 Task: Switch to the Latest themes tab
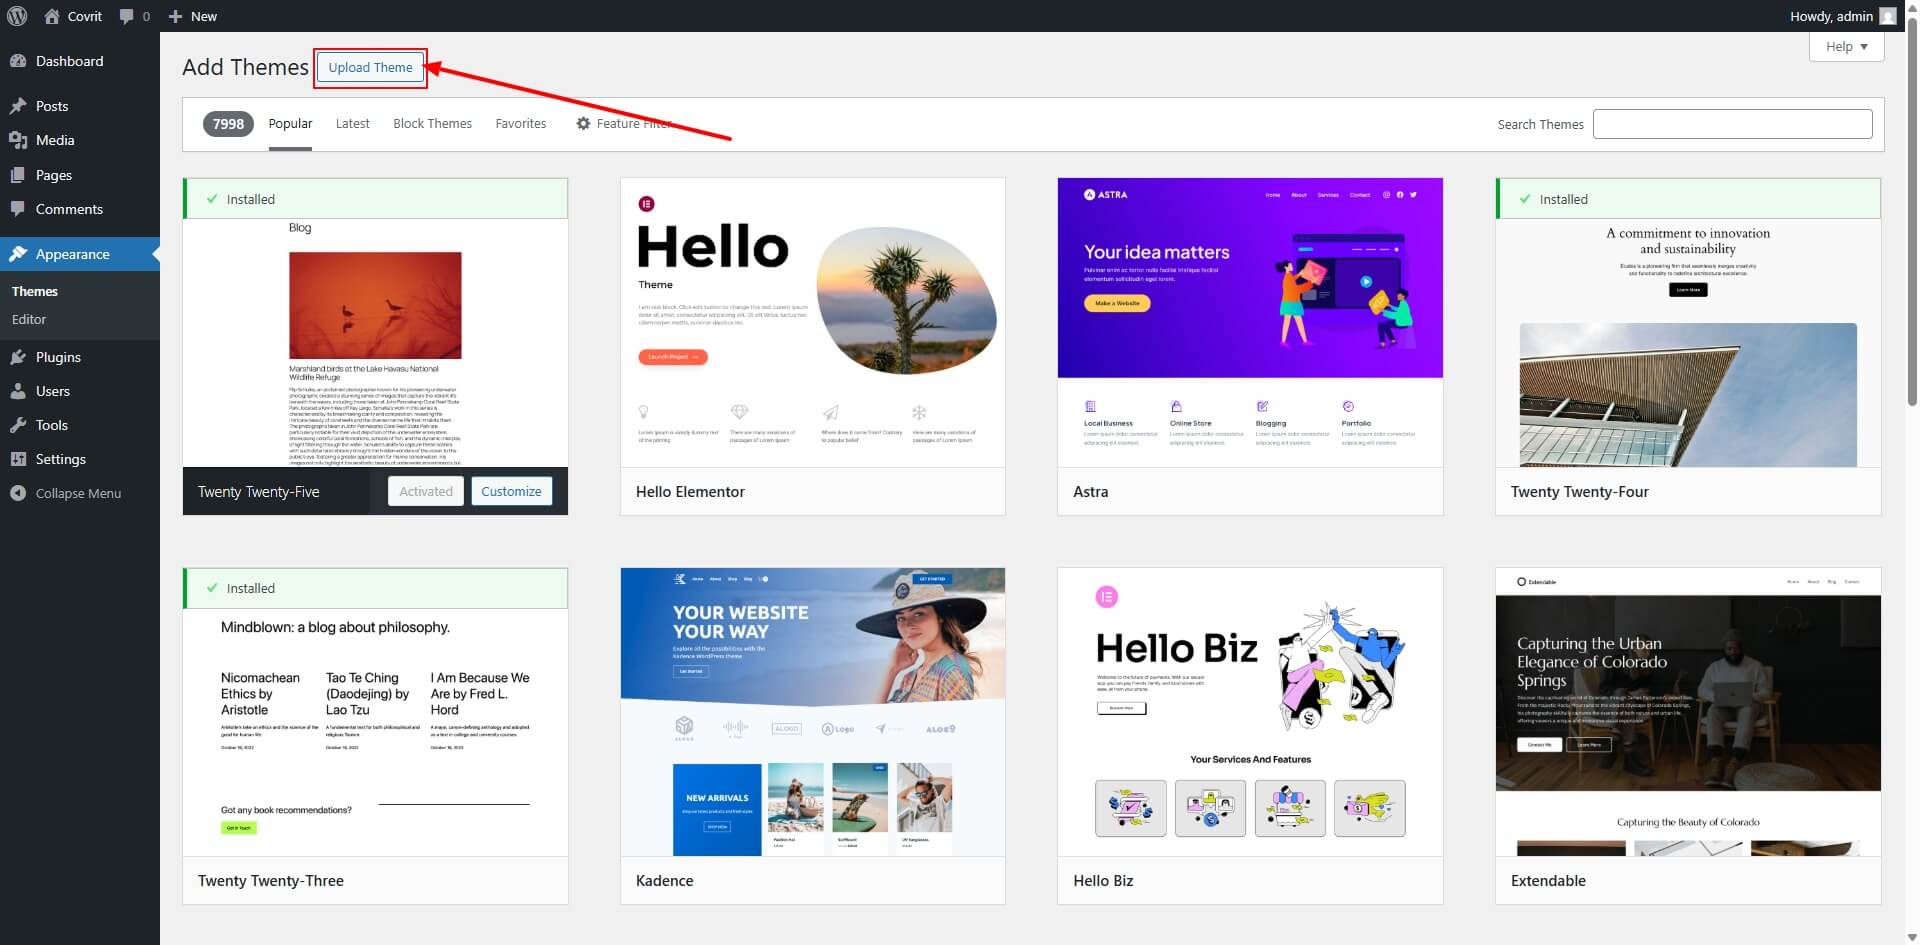(x=352, y=123)
